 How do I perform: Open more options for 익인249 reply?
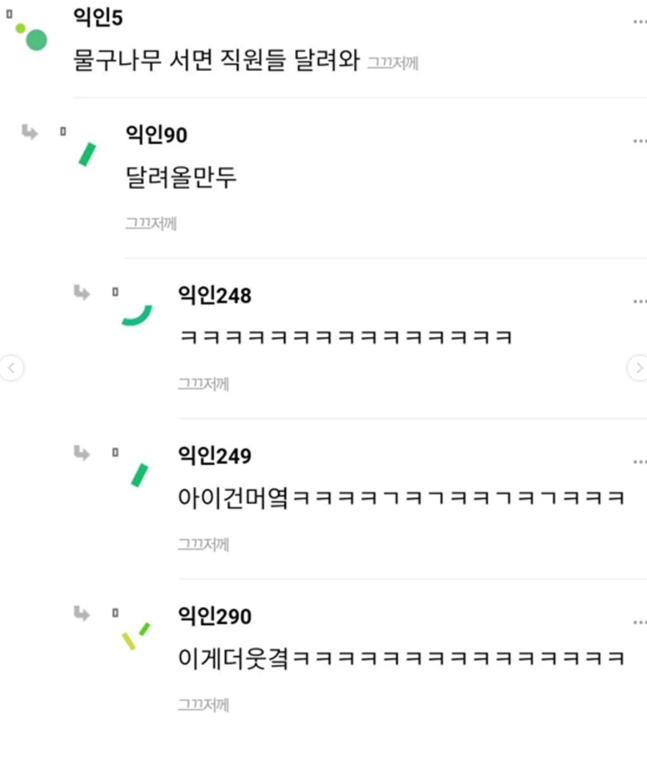[x=640, y=462]
